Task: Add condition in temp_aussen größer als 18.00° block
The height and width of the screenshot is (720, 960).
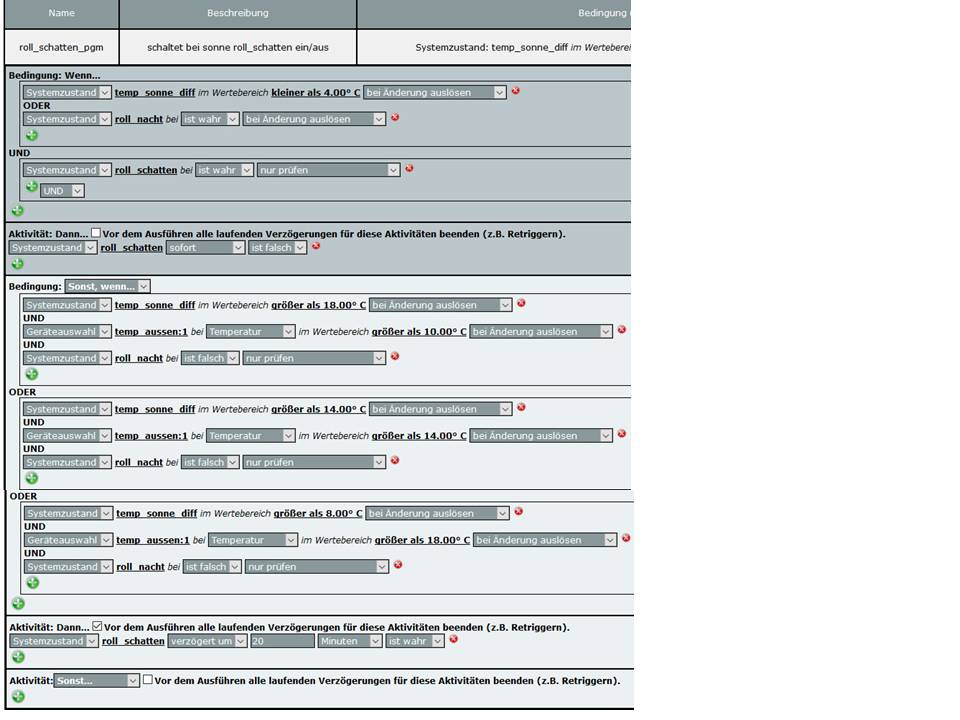Action: point(33,583)
